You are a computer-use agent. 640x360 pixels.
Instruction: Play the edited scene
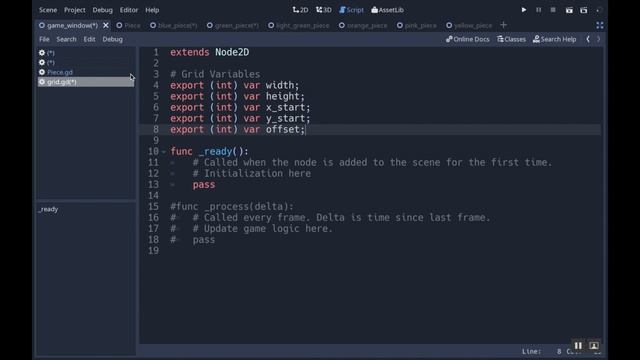pyautogui.click(x=569, y=10)
